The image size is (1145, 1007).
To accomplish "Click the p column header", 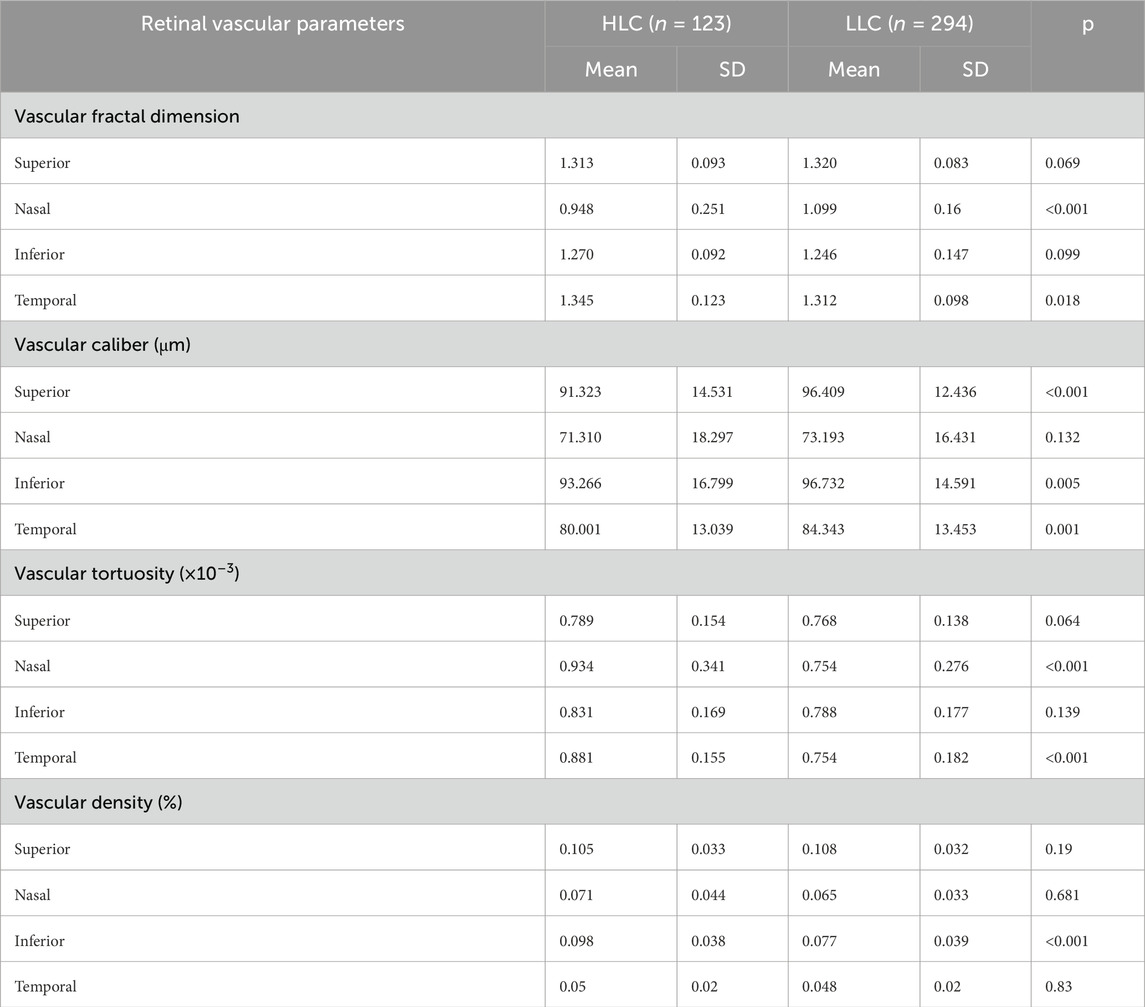I will tap(1087, 24).
